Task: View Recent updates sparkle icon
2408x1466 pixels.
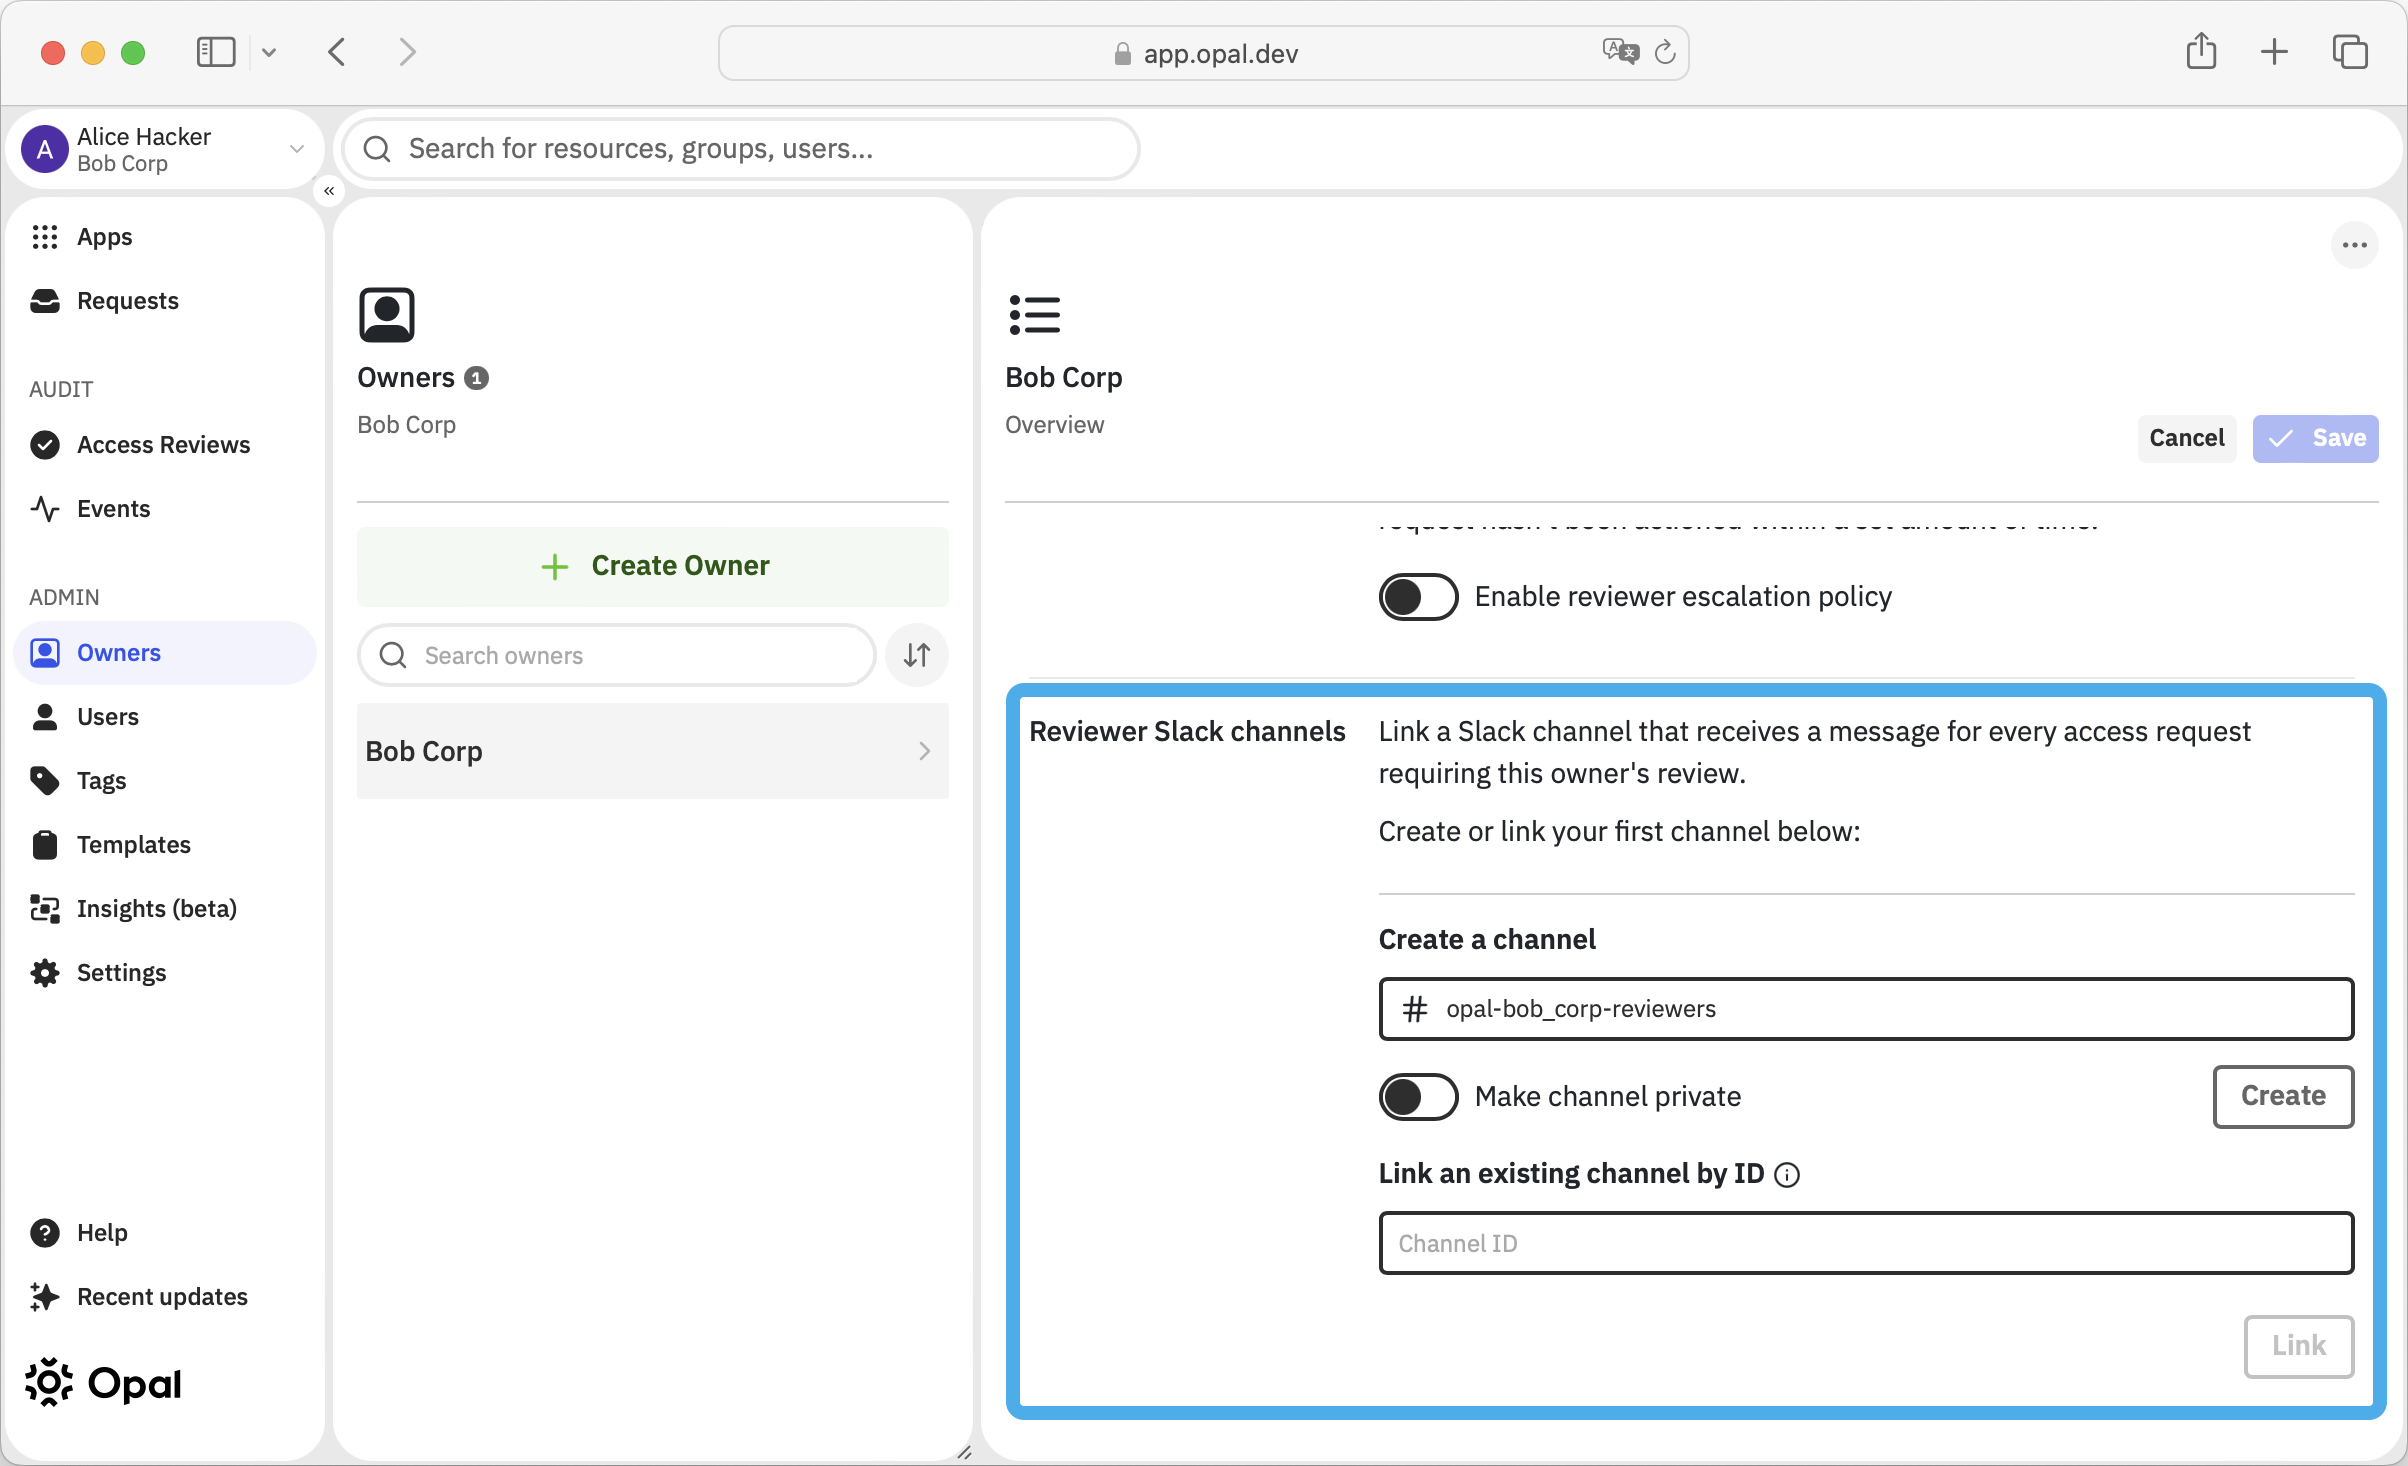Action: click(44, 1297)
